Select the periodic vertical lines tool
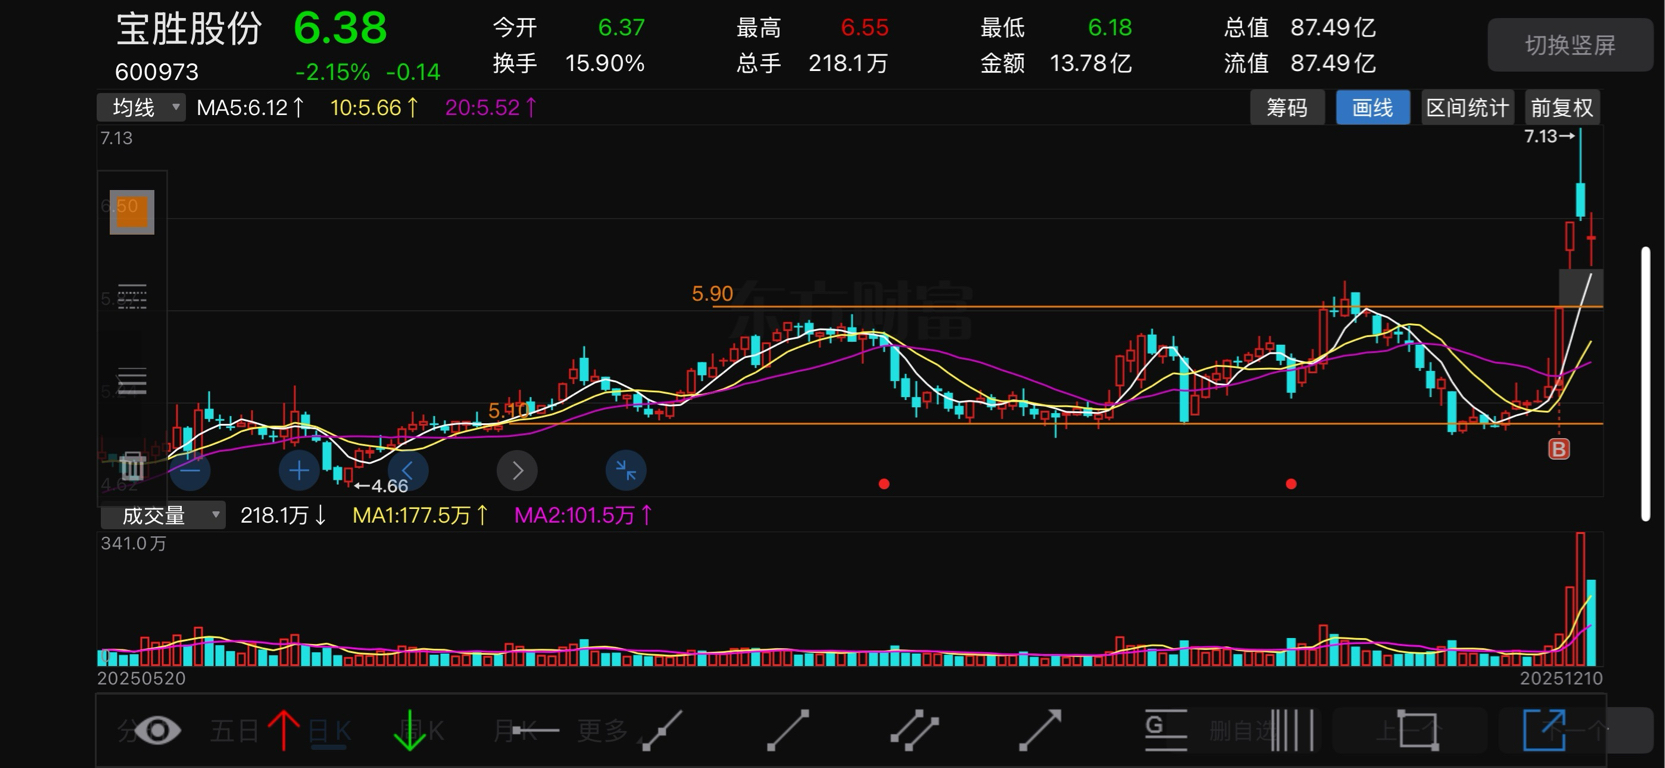1665x768 pixels. pos(1292,730)
